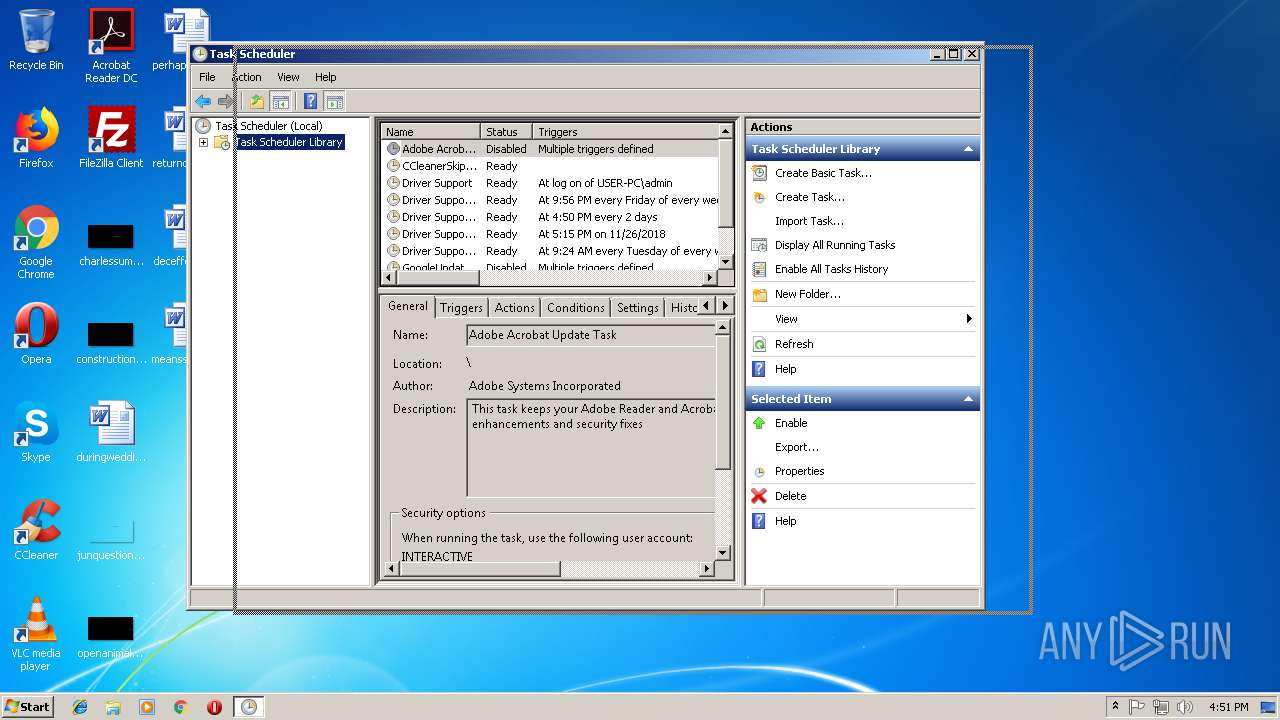Click Internet Explorer in the taskbar
Viewport: 1280px width, 720px height.
click(x=80, y=707)
